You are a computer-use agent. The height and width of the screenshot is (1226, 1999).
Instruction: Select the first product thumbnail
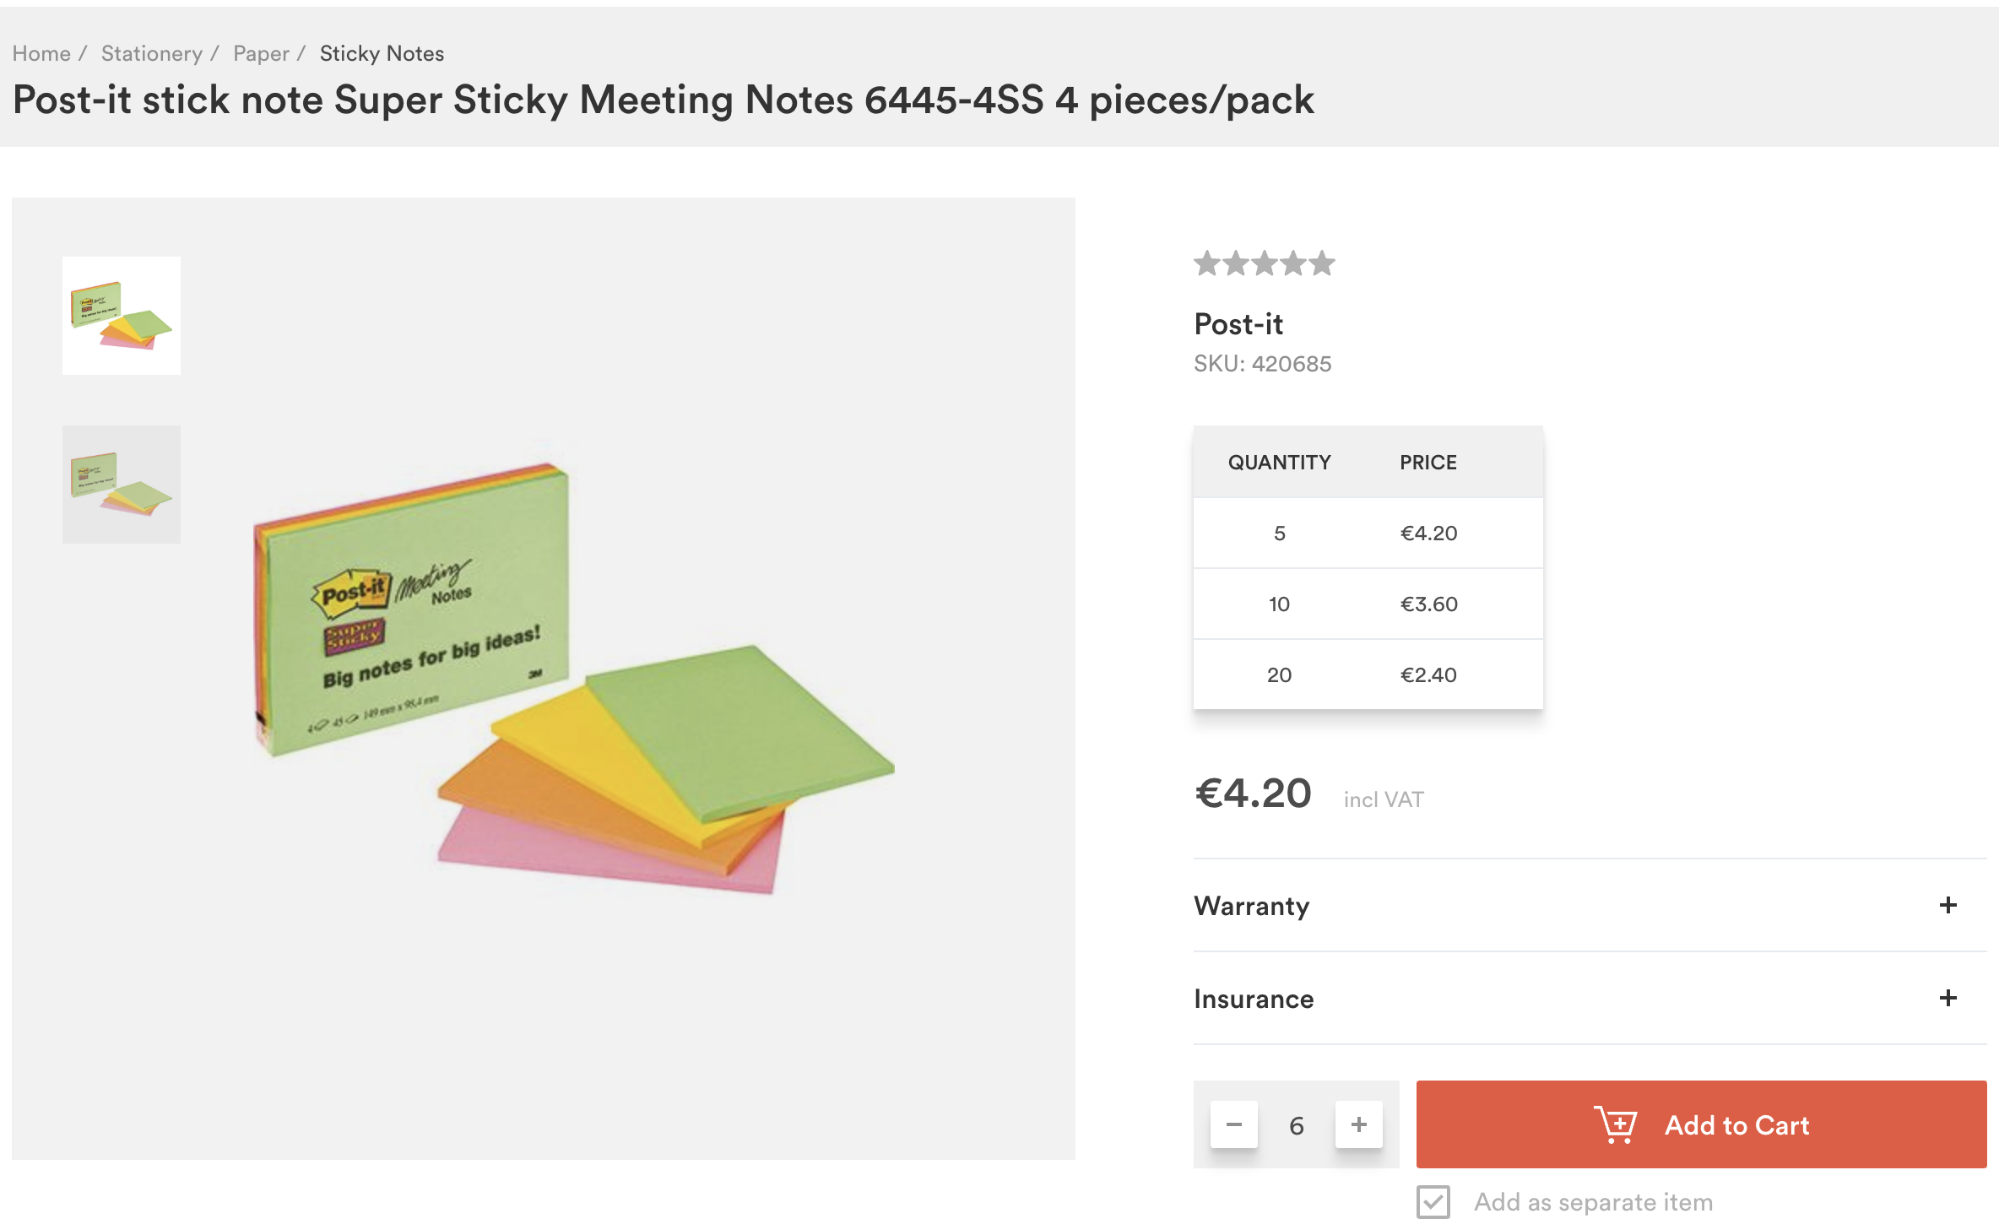(121, 316)
